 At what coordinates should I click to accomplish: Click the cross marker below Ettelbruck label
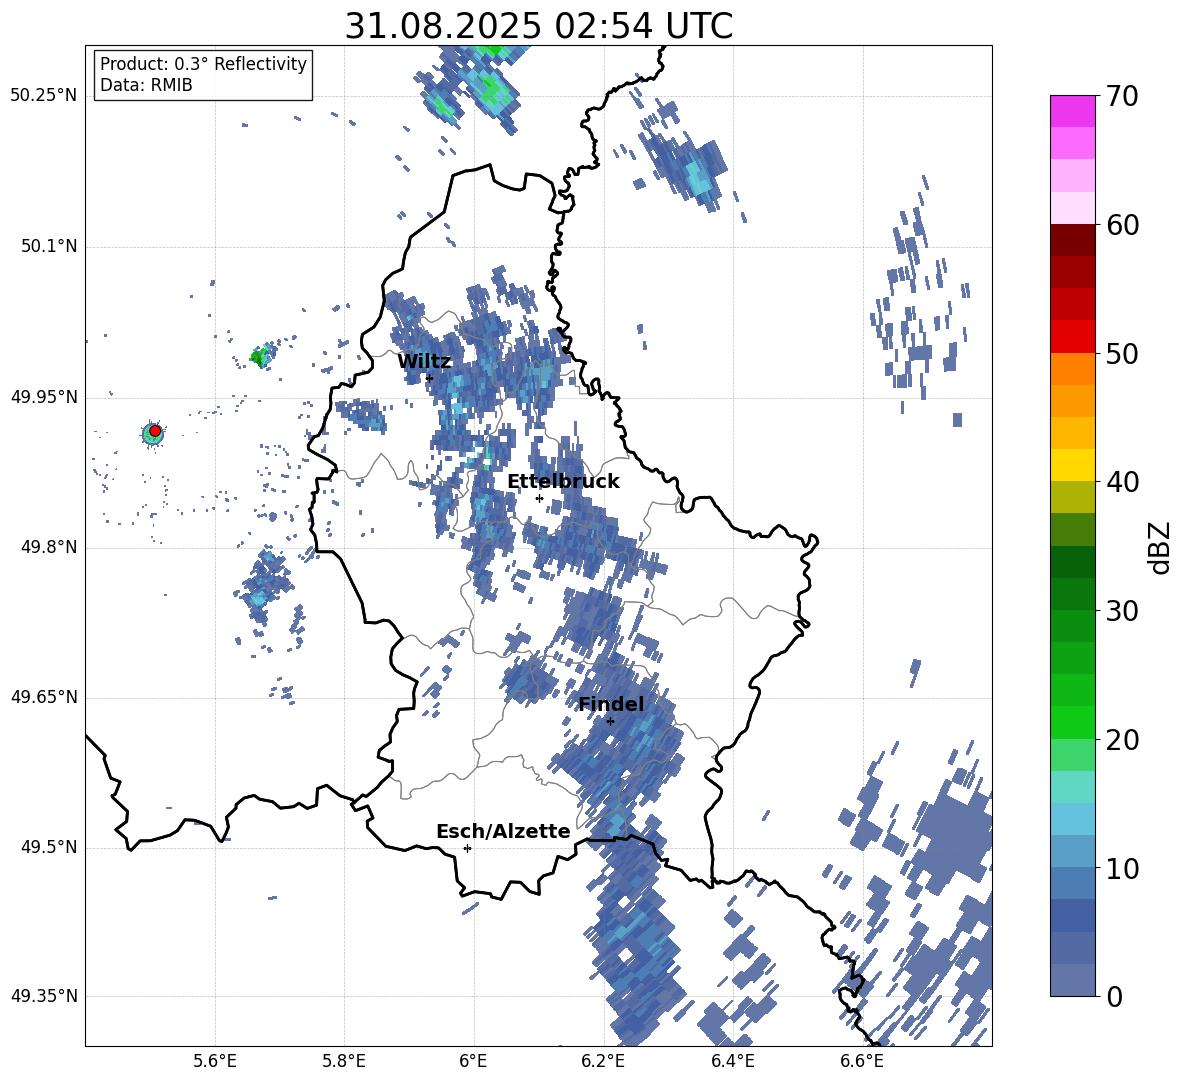point(539,498)
